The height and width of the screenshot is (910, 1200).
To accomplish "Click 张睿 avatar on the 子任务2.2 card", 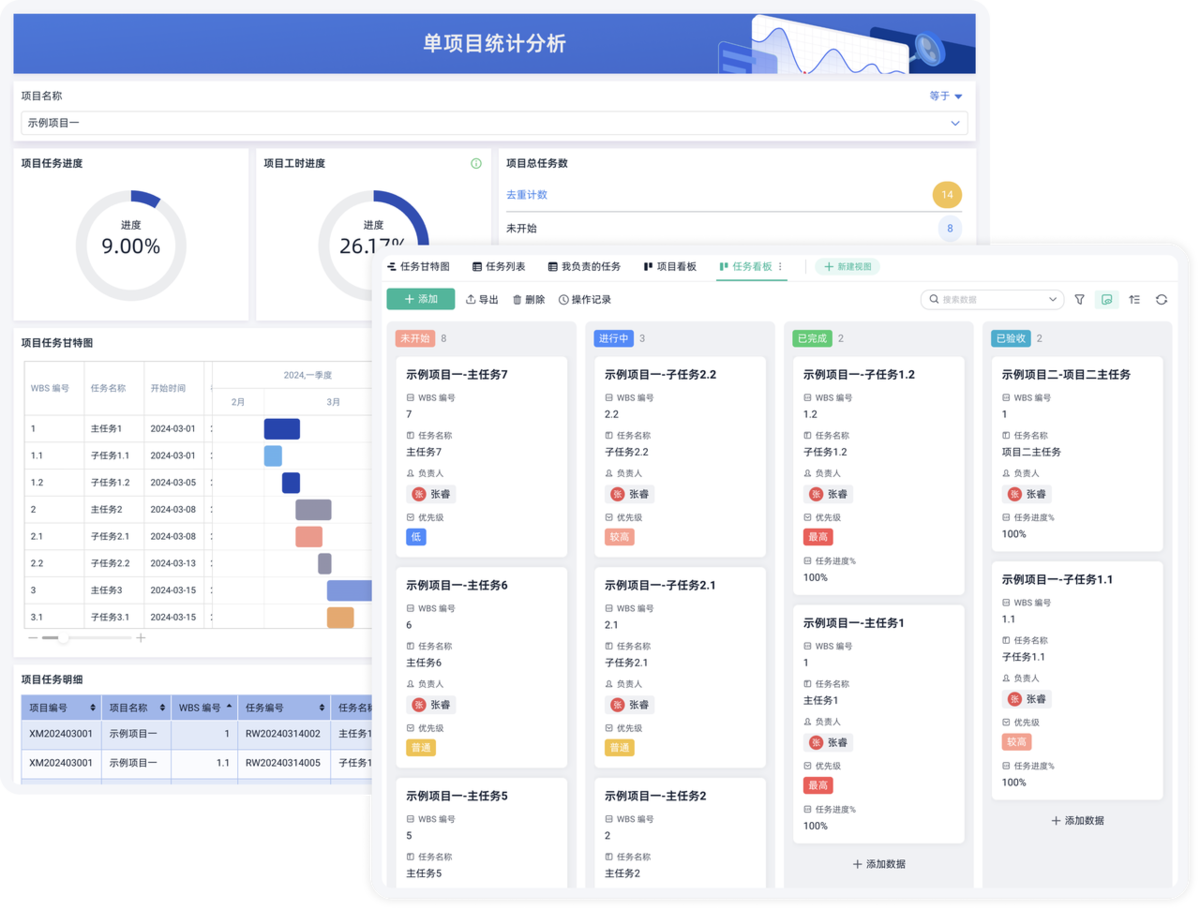I will (x=618, y=494).
